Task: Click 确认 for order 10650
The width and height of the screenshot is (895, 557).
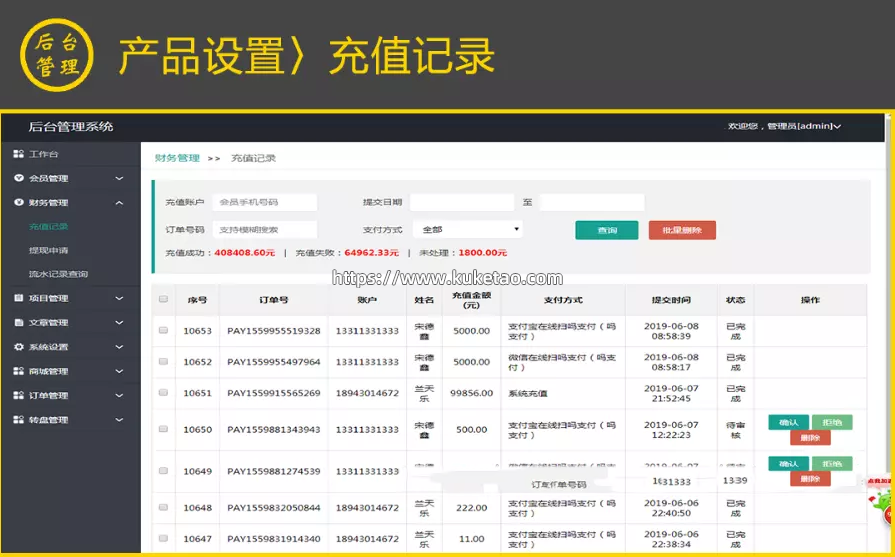Action: 788,422
